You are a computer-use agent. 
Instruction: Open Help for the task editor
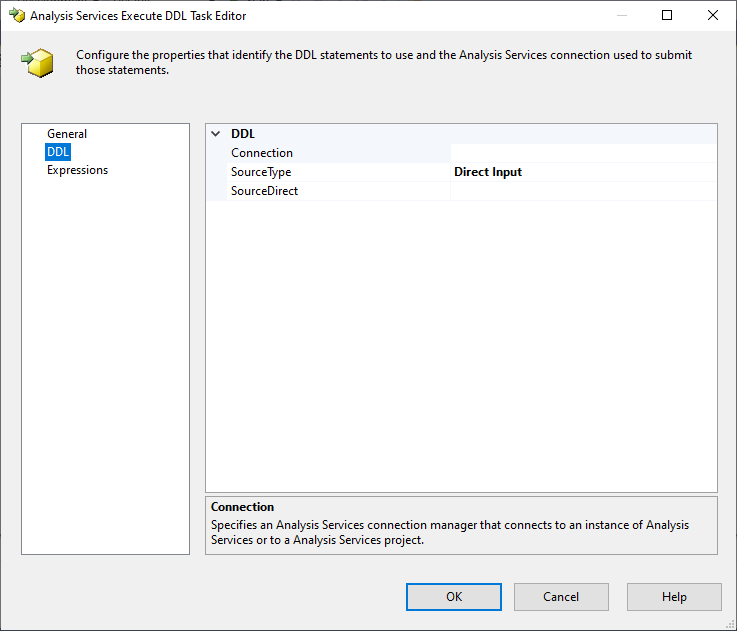(674, 597)
